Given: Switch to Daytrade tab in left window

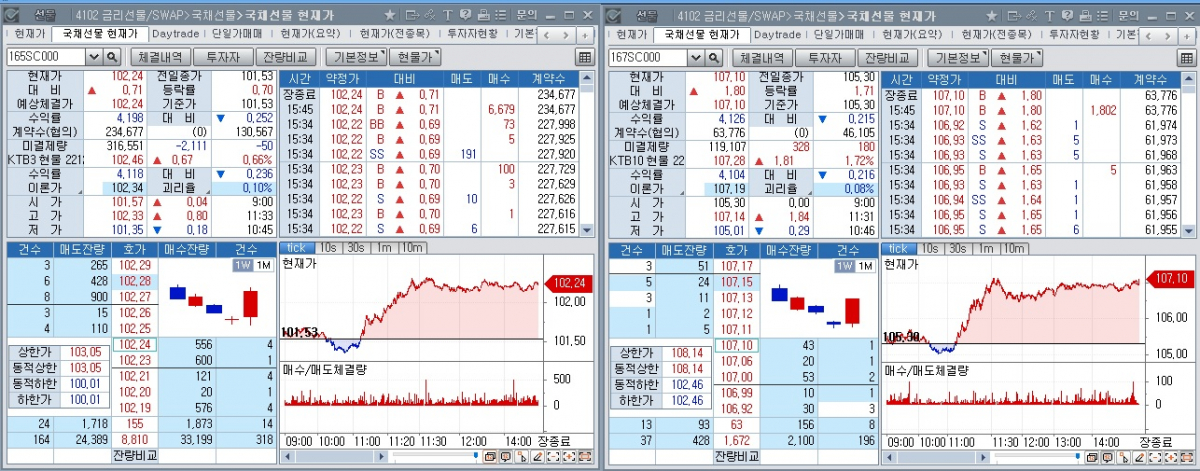Looking at the screenshot, I should pos(175,33).
